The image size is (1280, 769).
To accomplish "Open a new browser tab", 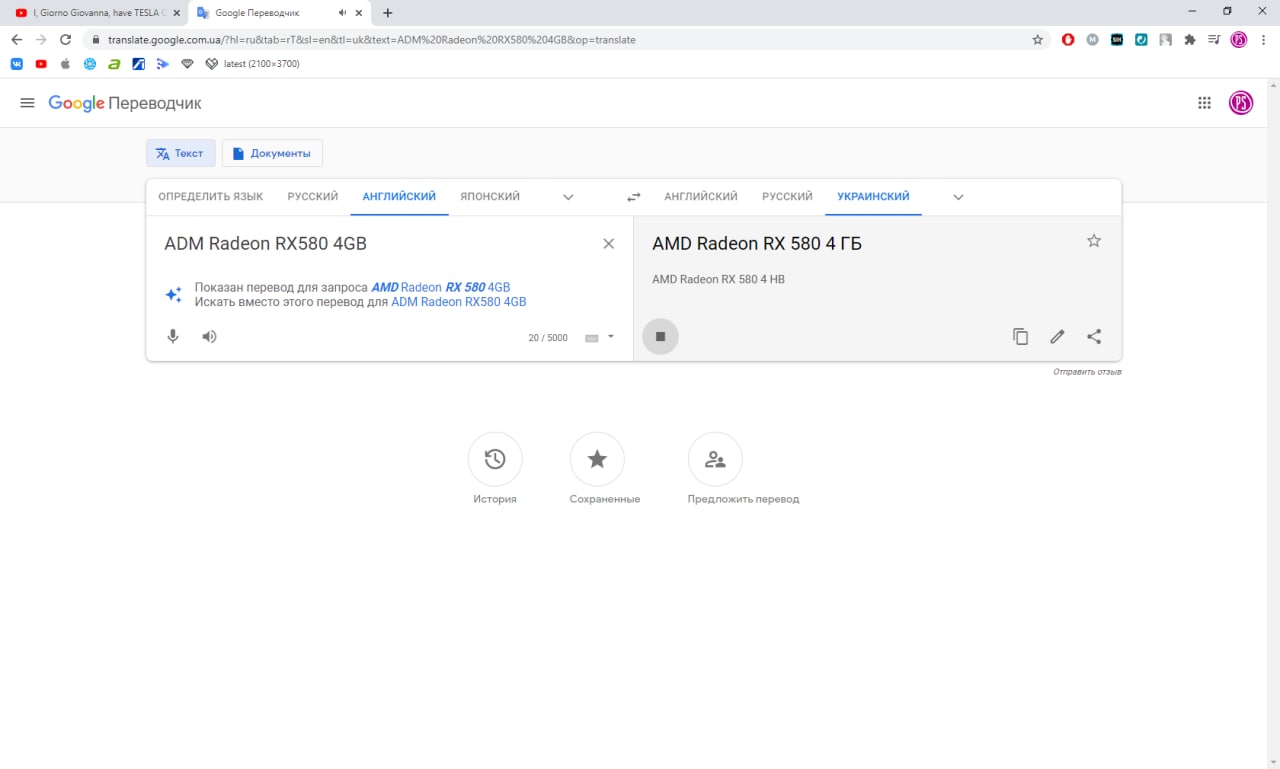I will (x=388, y=13).
